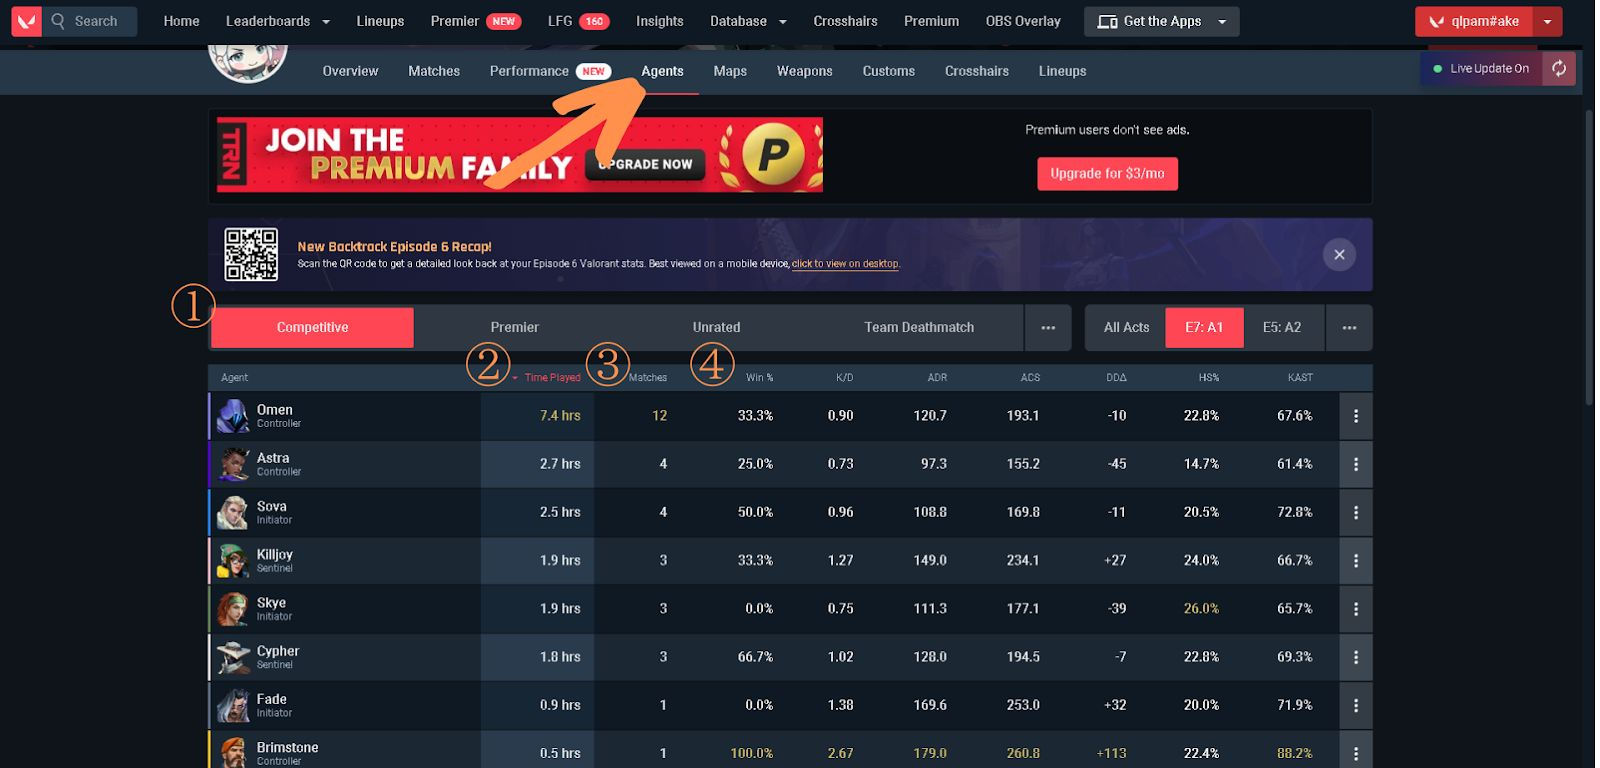Sort the table by HS% column
This screenshot has width=1600, height=768.
1209,378
